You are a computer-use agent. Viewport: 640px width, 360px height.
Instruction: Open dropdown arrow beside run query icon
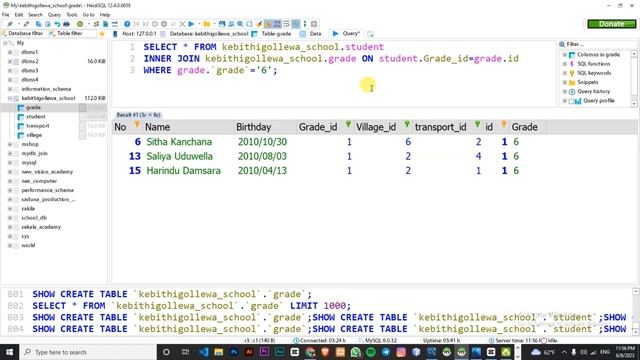(x=199, y=24)
